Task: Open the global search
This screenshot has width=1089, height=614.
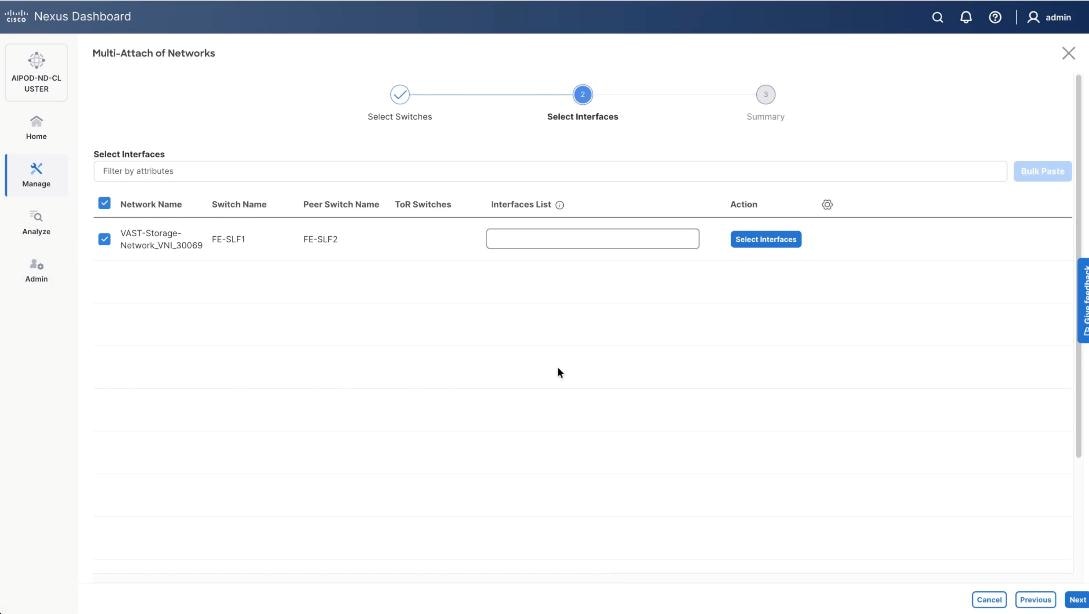Action: tap(937, 17)
